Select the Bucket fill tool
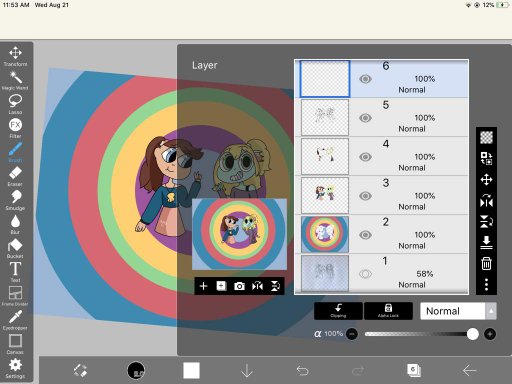Viewport: 512px width, 384px height. [15, 248]
